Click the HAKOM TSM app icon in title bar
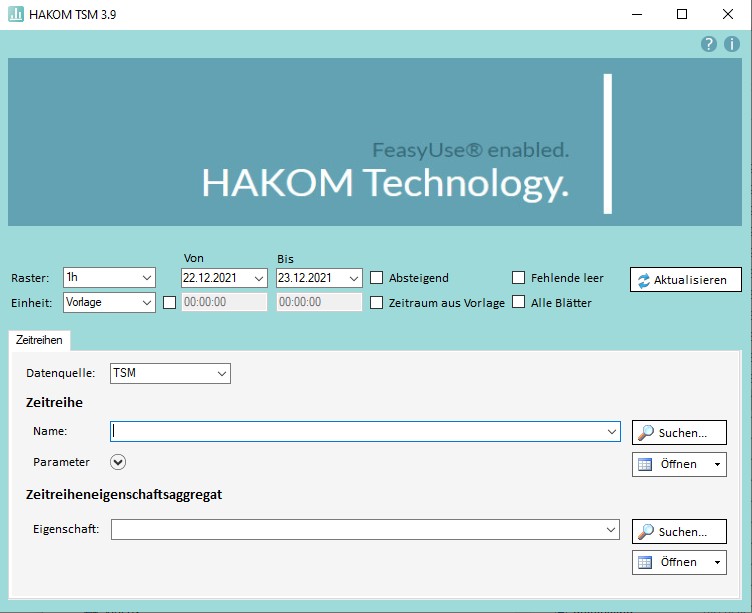Viewport: 752px width, 613px height. [16, 14]
